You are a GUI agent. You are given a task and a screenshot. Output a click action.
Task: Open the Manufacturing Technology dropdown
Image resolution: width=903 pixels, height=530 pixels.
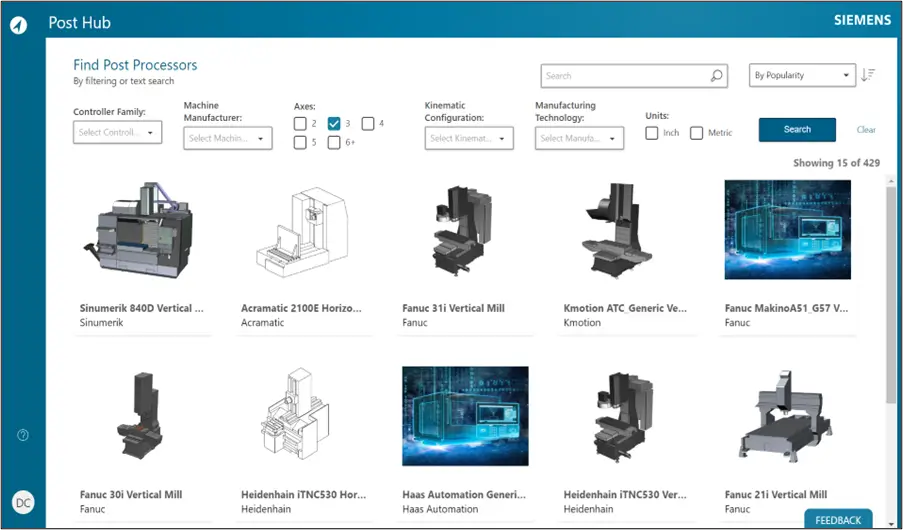(579, 138)
